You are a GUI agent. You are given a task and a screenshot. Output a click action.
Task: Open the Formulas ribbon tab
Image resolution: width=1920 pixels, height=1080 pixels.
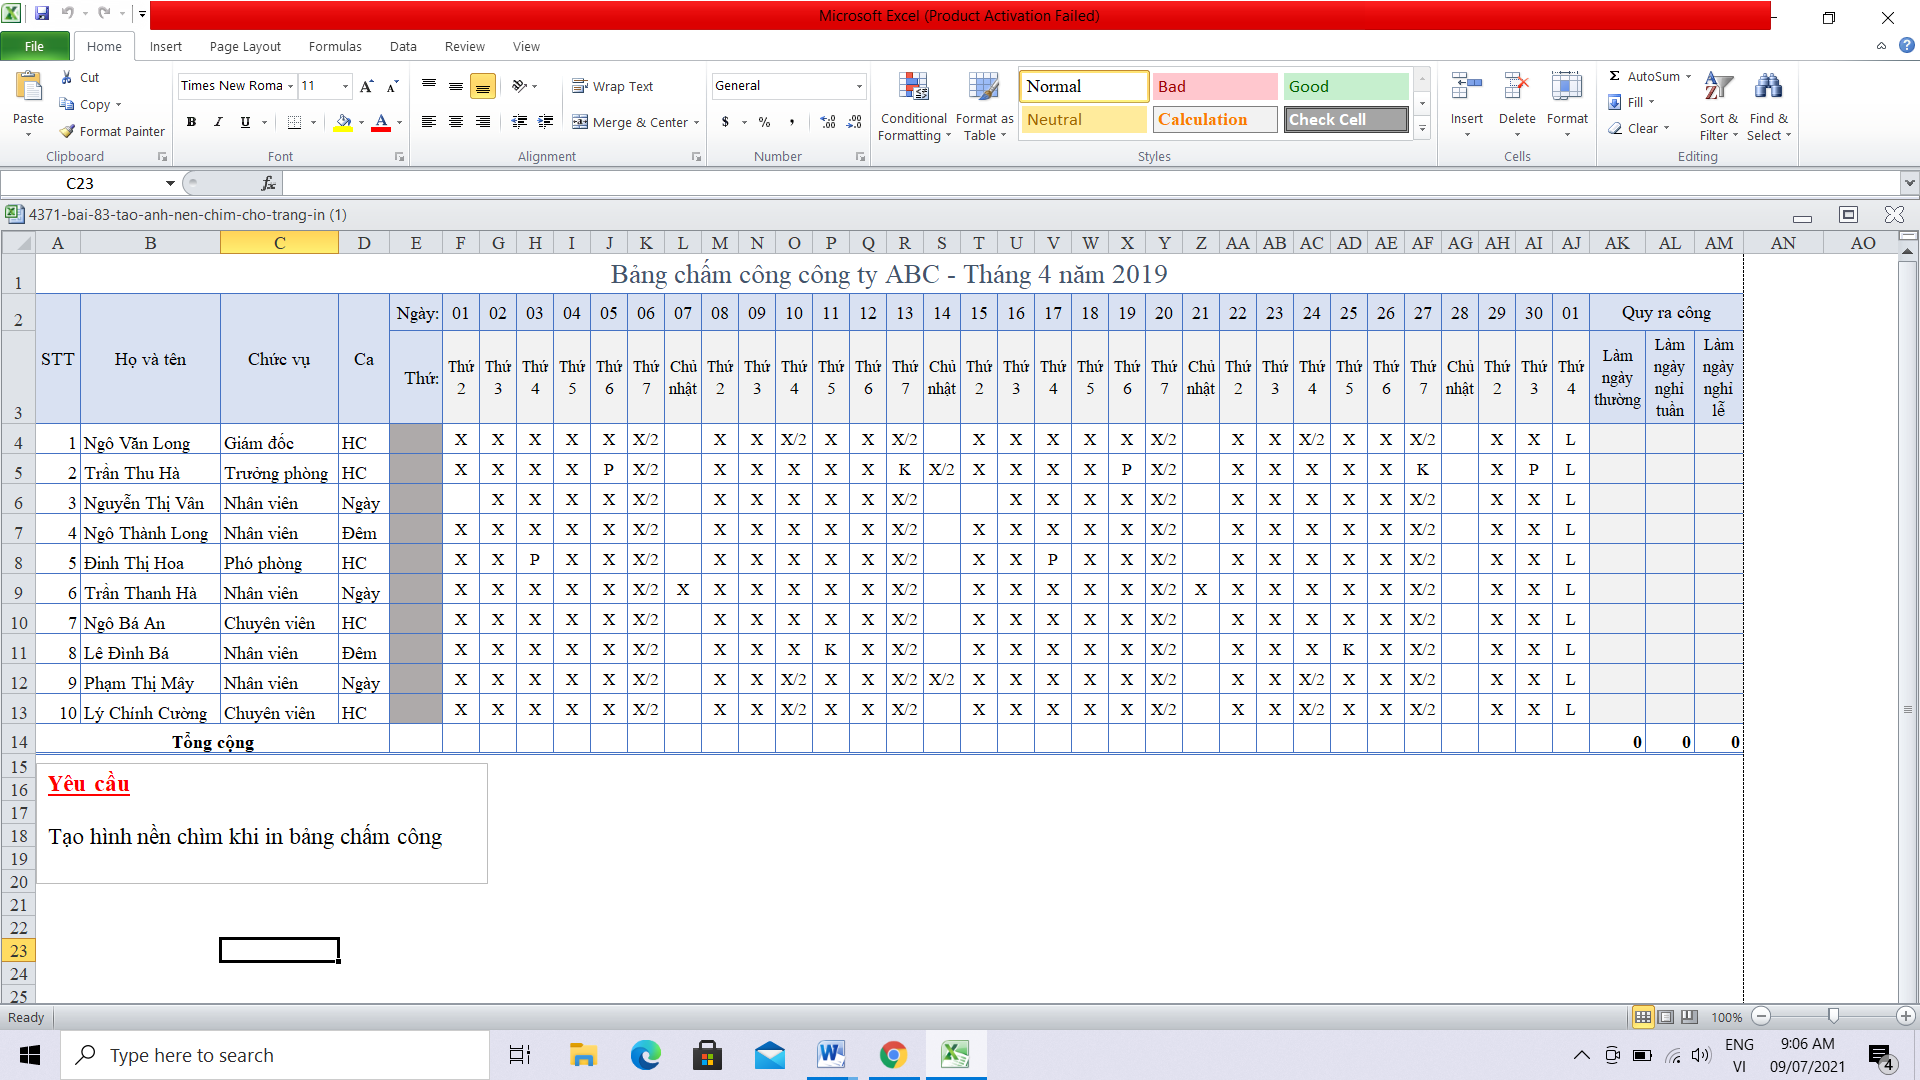(x=335, y=46)
